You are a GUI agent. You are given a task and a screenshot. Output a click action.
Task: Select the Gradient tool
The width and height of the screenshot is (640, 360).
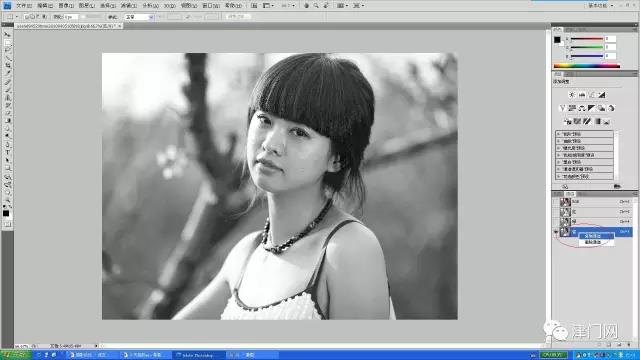pos(7,121)
